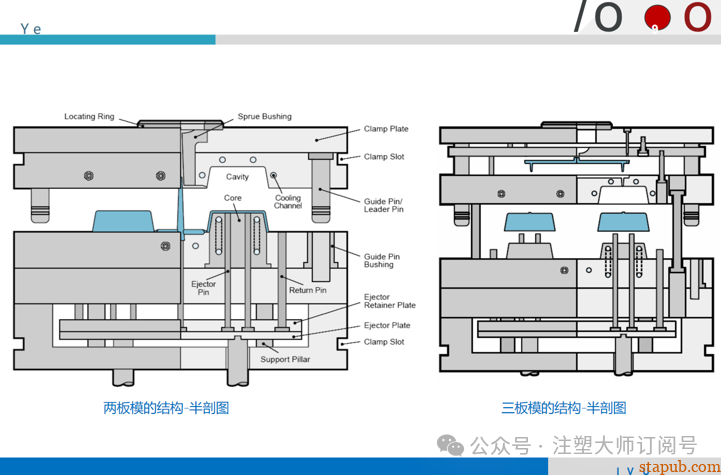Click the Sprue Bushing label

coord(264,117)
